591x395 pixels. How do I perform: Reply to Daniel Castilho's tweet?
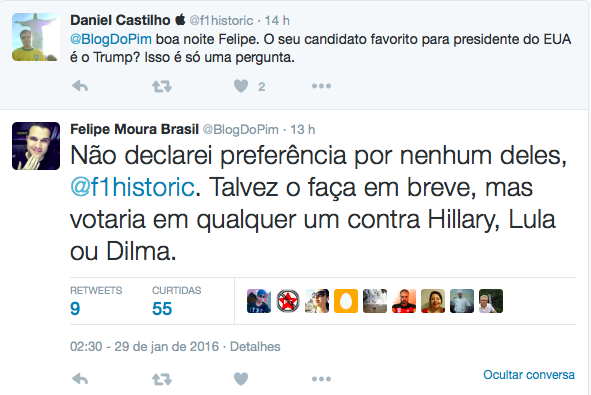[80, 86]
